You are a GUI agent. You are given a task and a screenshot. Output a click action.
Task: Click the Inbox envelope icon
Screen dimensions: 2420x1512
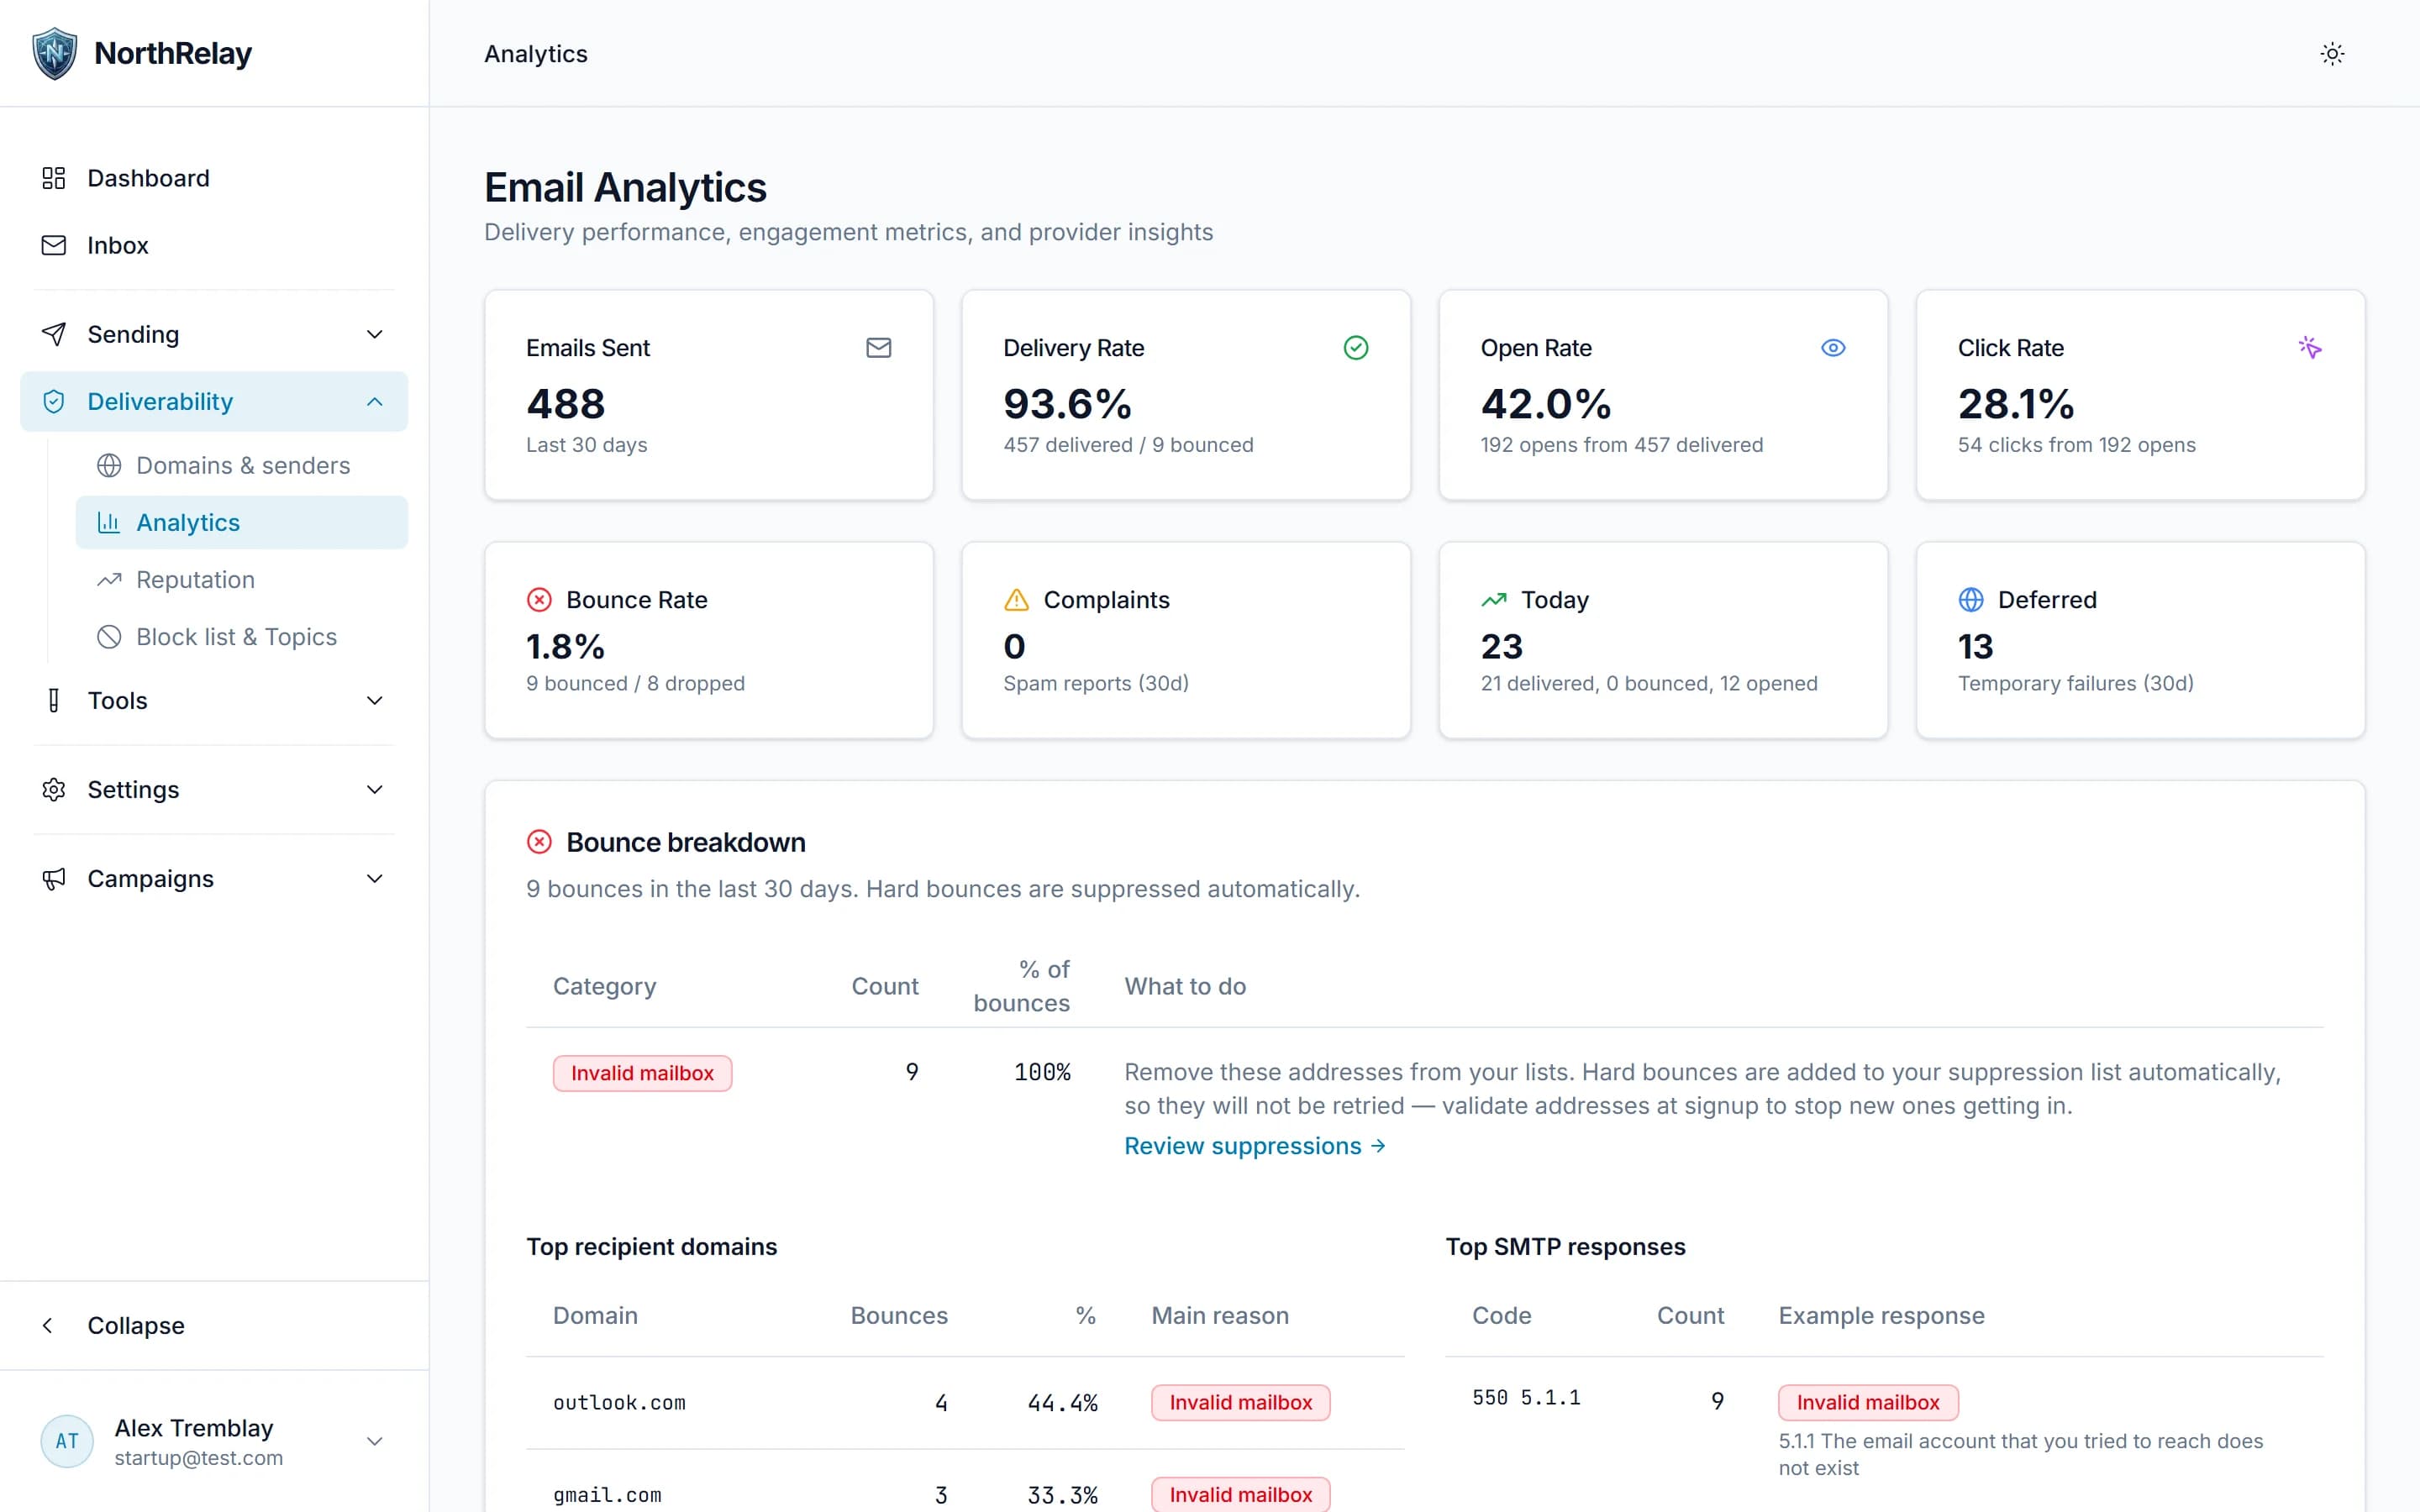point(54,245)
